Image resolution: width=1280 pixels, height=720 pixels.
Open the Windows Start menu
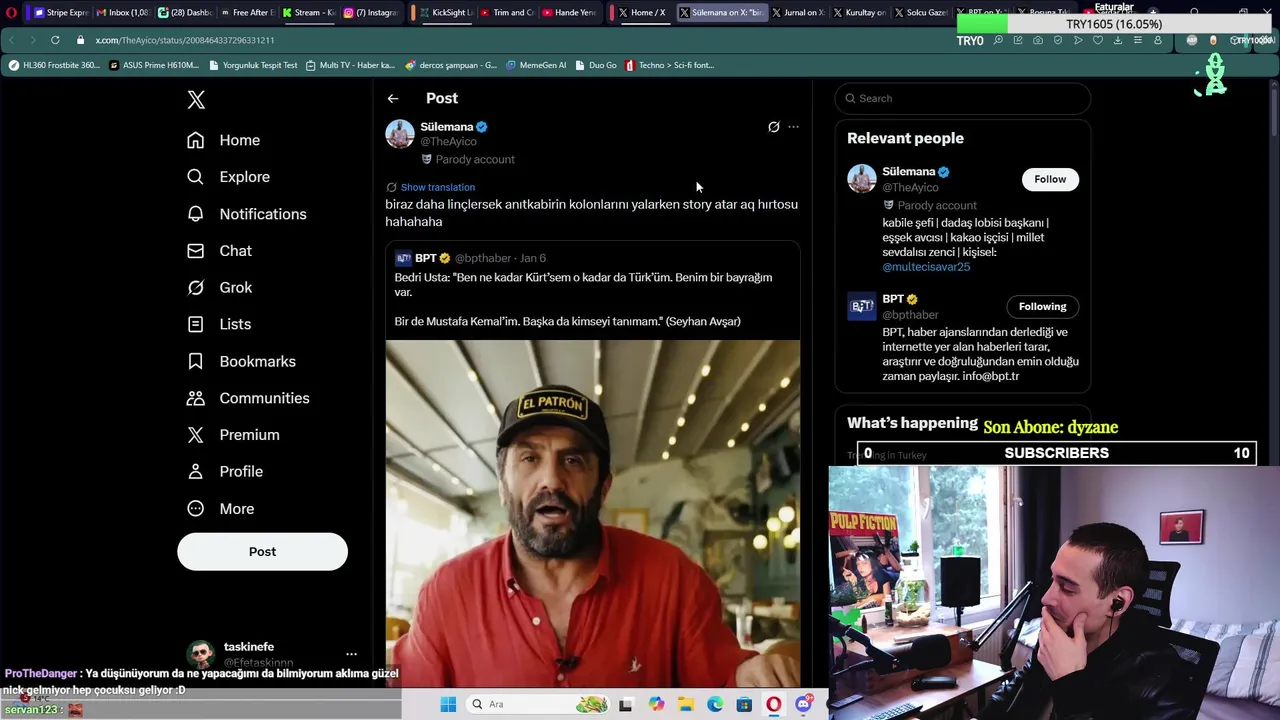tap(448, 704)
